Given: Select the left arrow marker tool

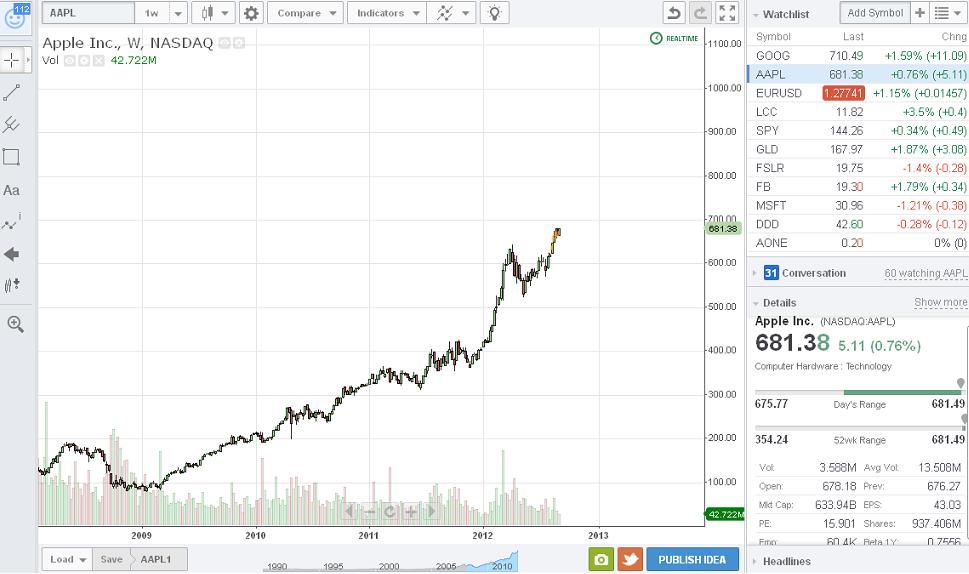Looking at the screenshot, I should [x=11, y=254].
